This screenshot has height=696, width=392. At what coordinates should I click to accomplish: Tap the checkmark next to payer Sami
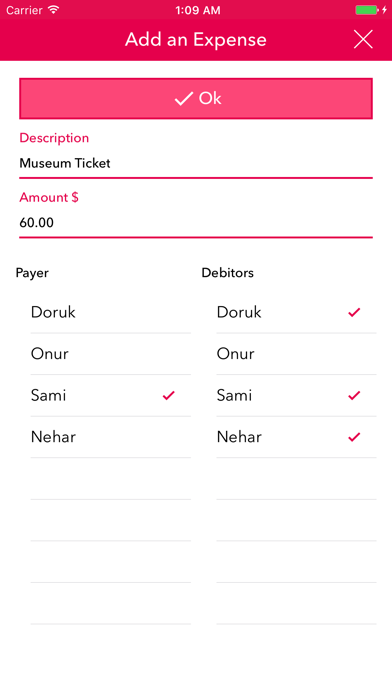(169, 395)
